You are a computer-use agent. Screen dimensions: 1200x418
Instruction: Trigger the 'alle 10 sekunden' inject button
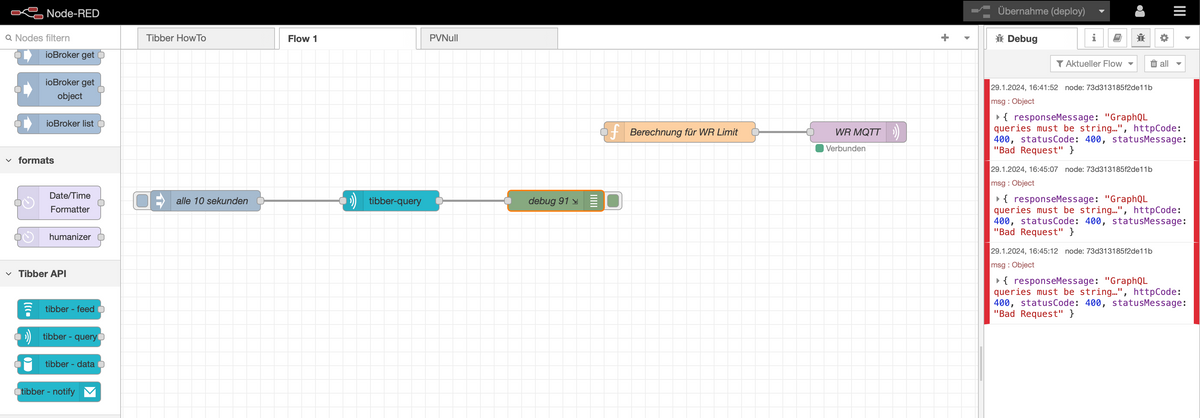click(x=142, y=201)
